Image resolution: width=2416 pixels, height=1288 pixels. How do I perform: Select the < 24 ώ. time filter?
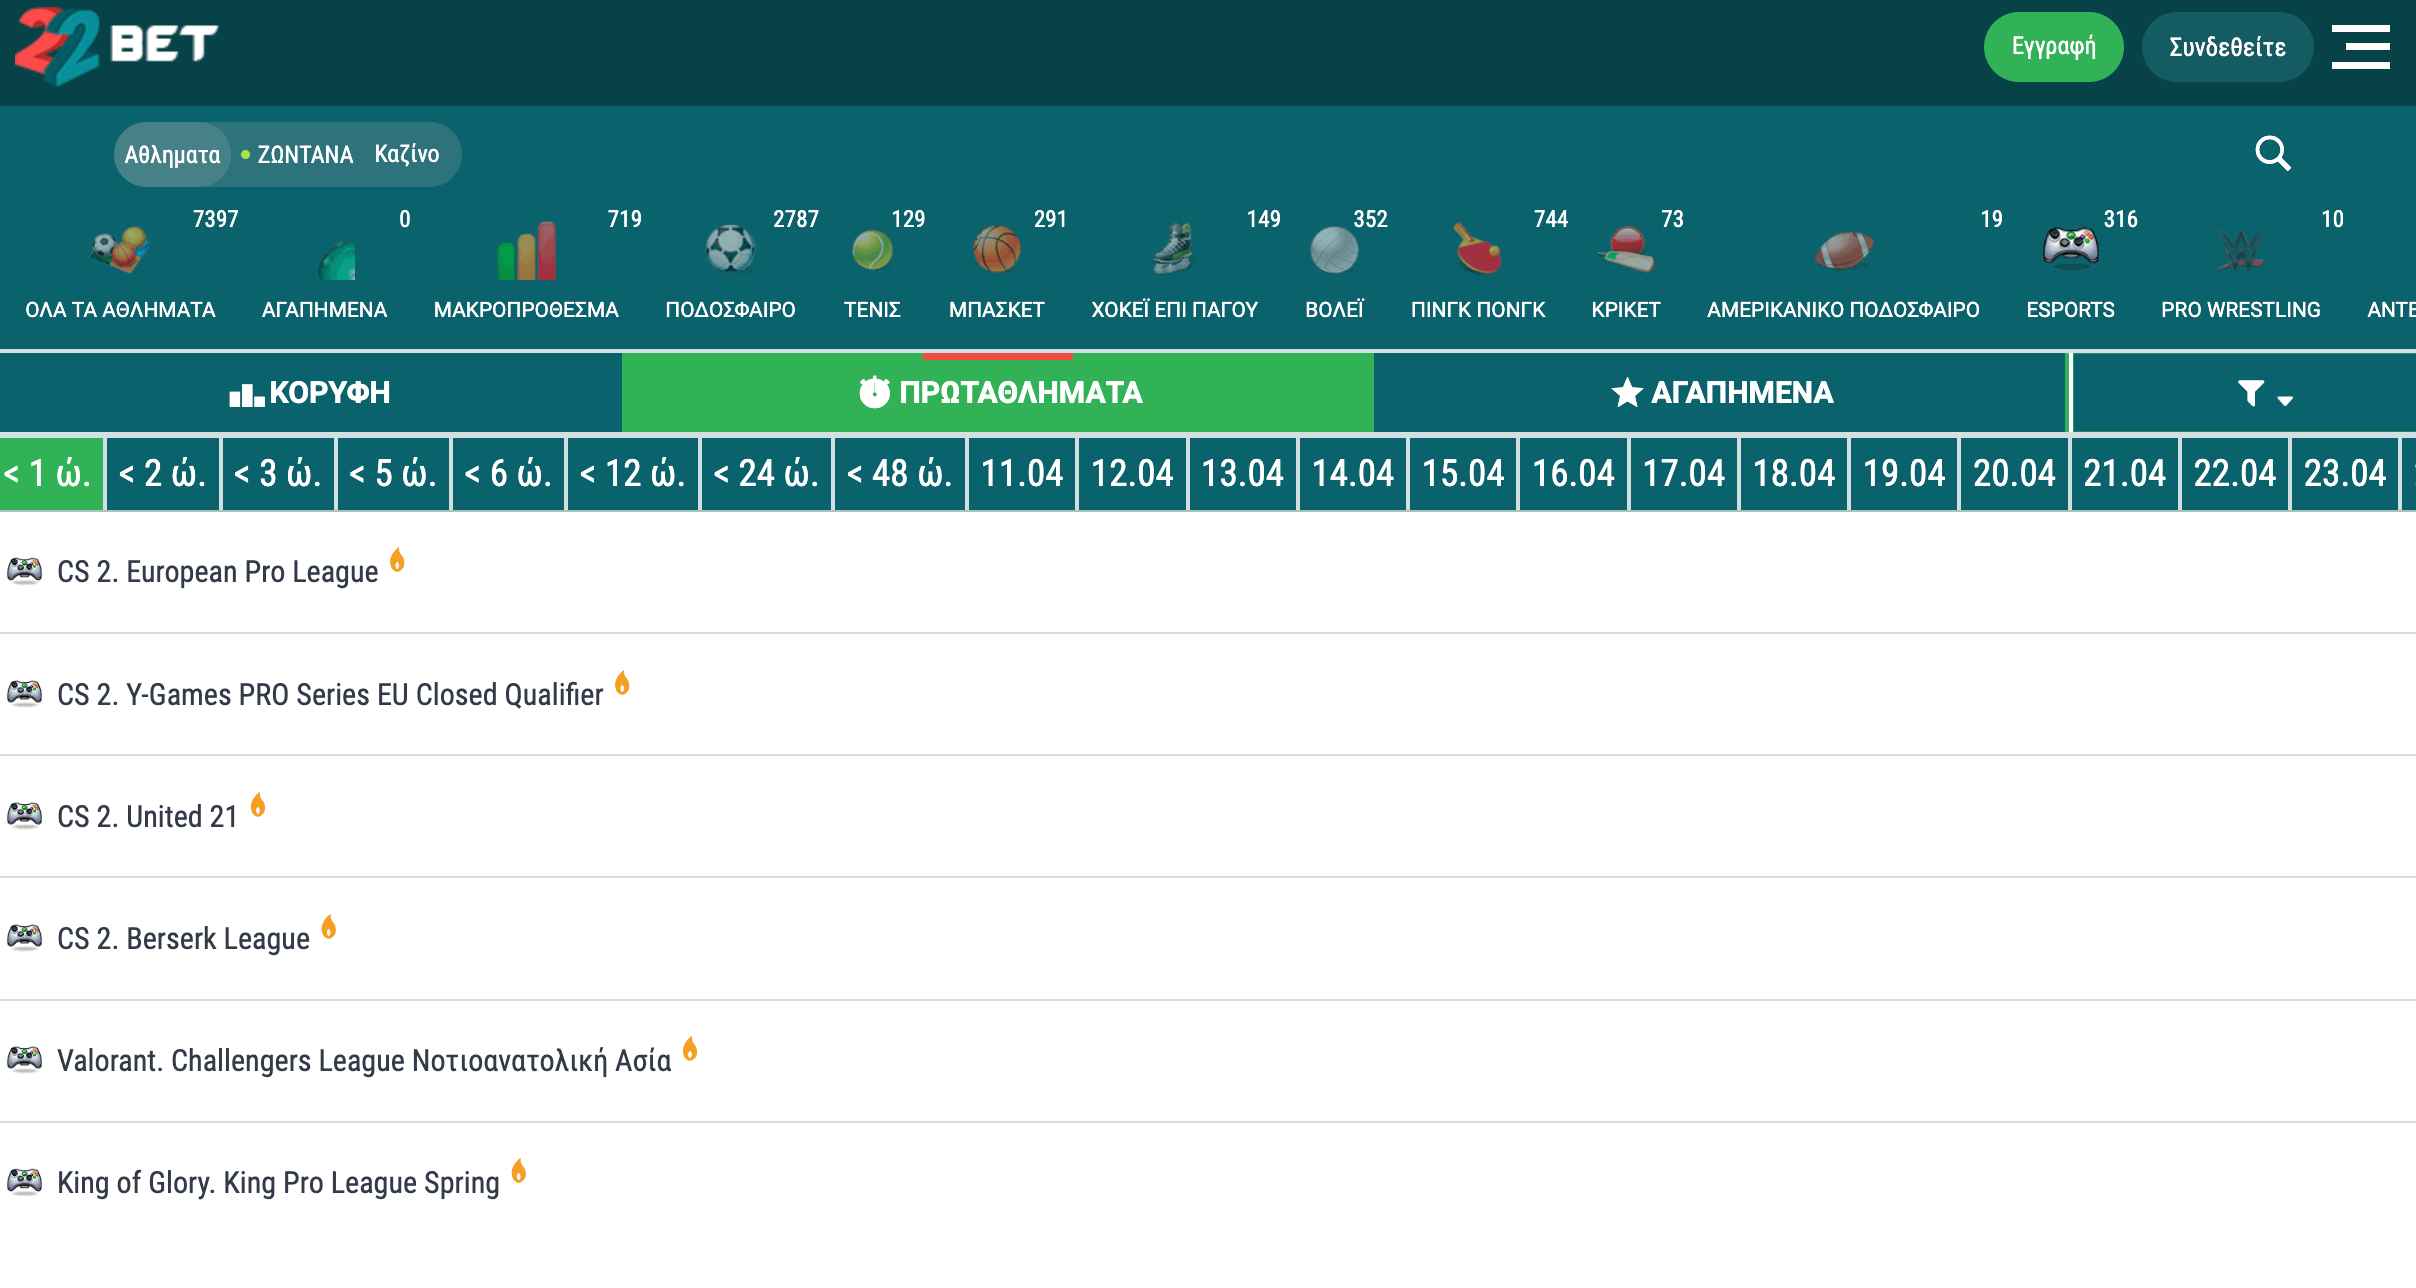point(766,473)
